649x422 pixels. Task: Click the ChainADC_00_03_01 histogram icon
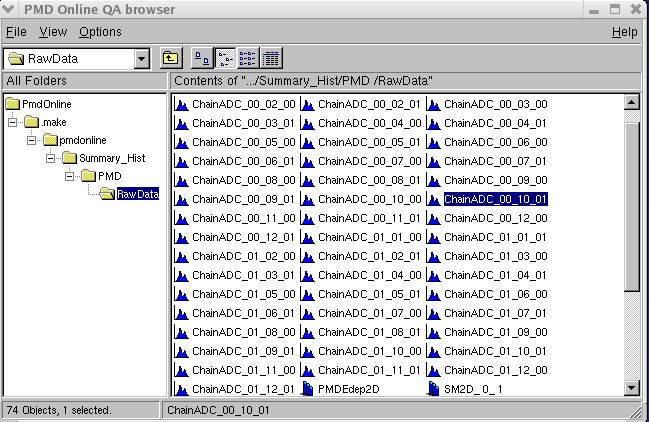181,124
